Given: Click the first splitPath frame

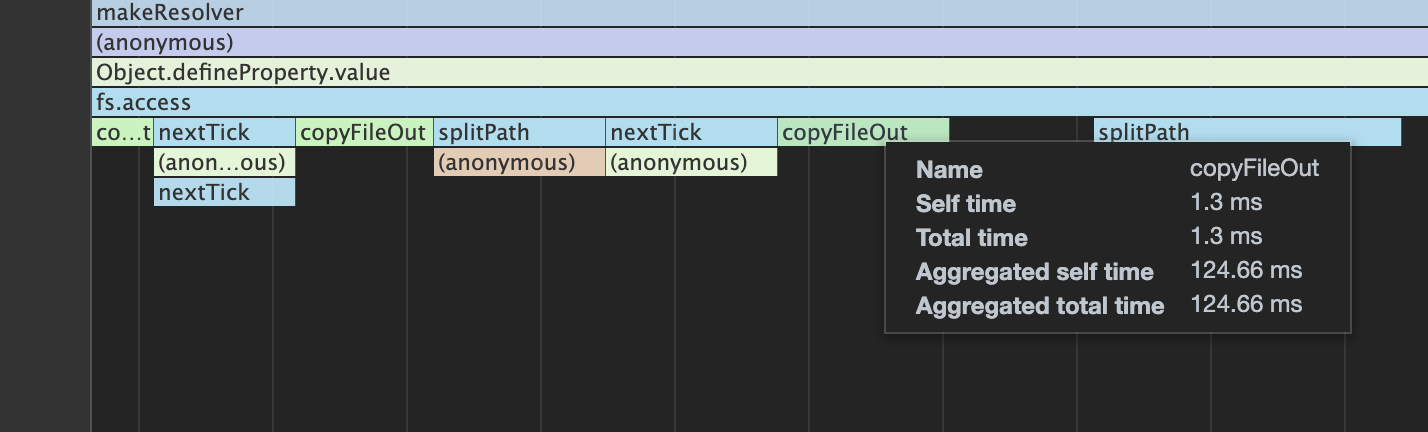Looking at the screenshot, I should coord(519,133).
